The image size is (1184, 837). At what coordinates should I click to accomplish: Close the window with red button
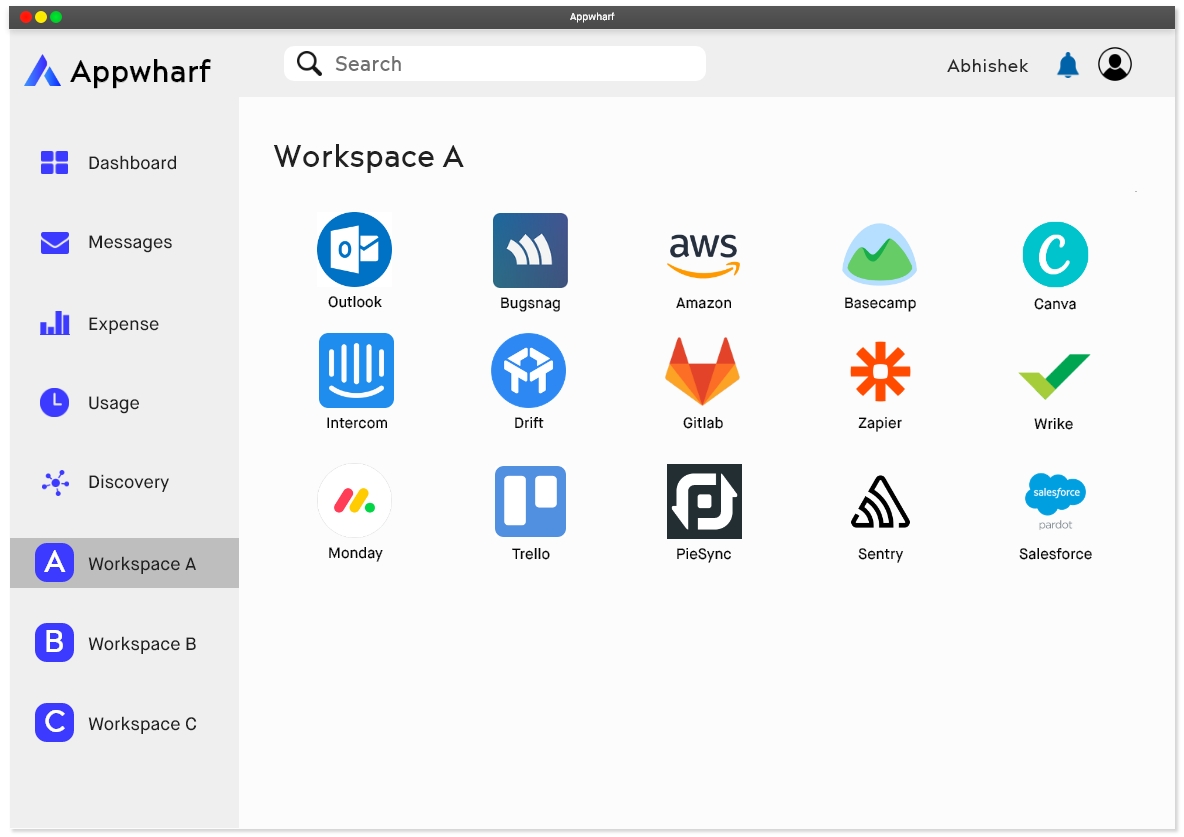(x=26, y=17)
